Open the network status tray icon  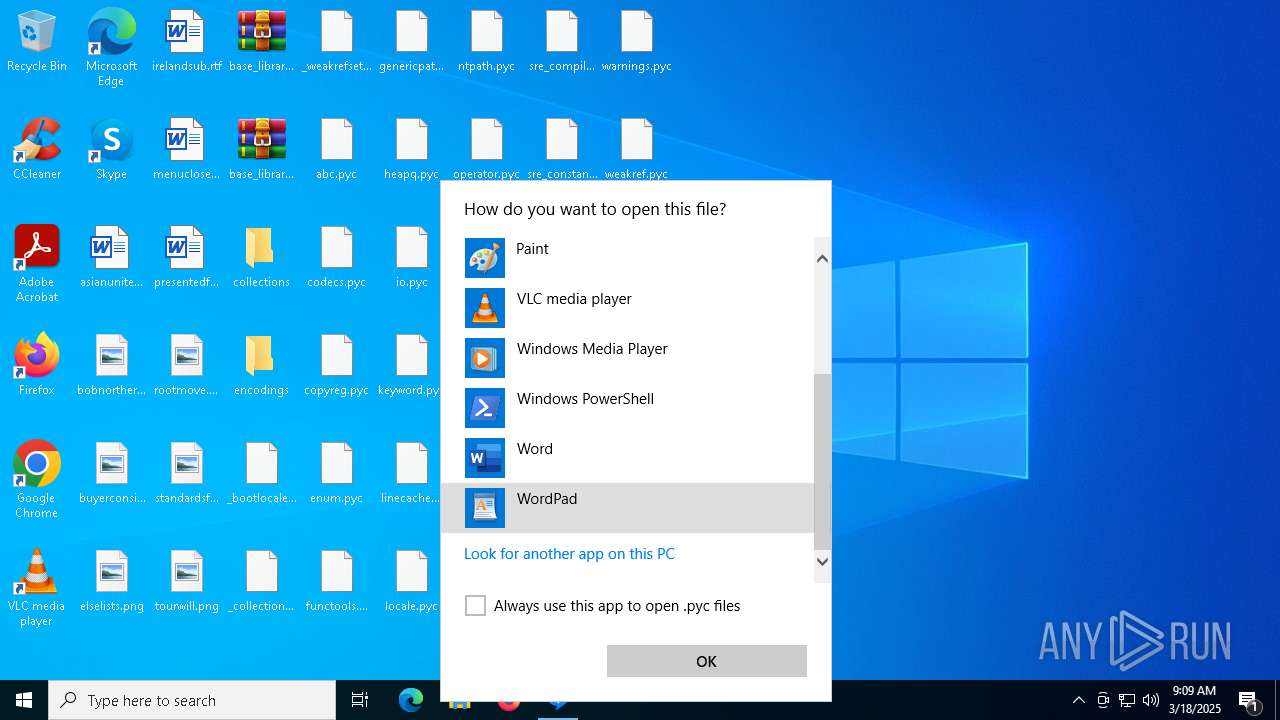[x=1127, y=700]
